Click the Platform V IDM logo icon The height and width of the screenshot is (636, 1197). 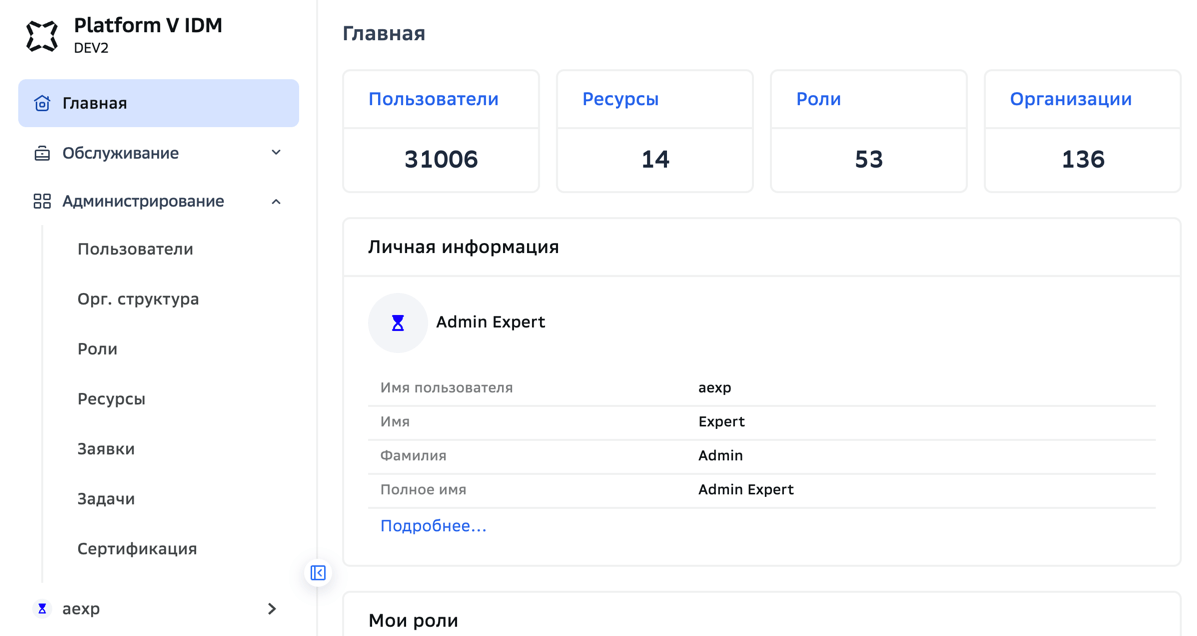(42, 35)
